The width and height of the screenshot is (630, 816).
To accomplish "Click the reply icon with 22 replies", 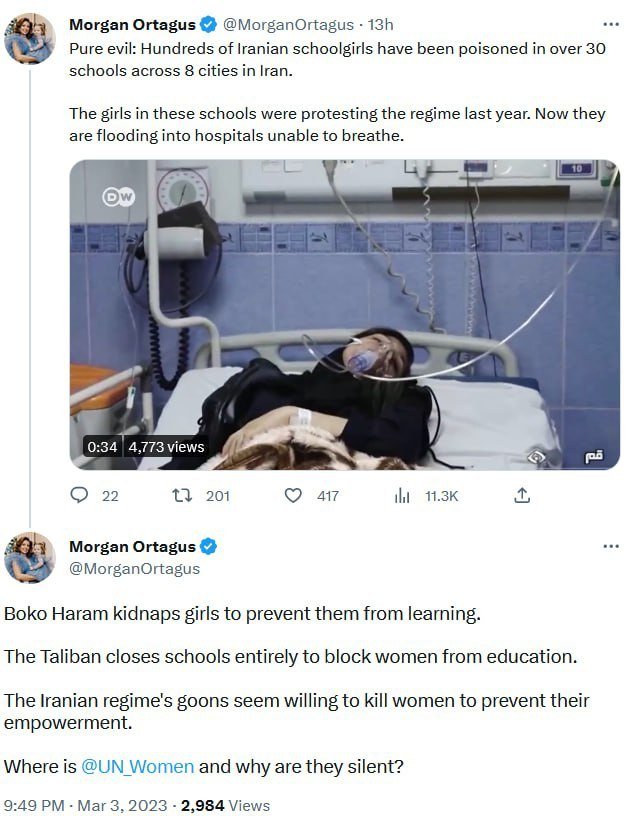I will pyautogui.click(x=81, y=495).
